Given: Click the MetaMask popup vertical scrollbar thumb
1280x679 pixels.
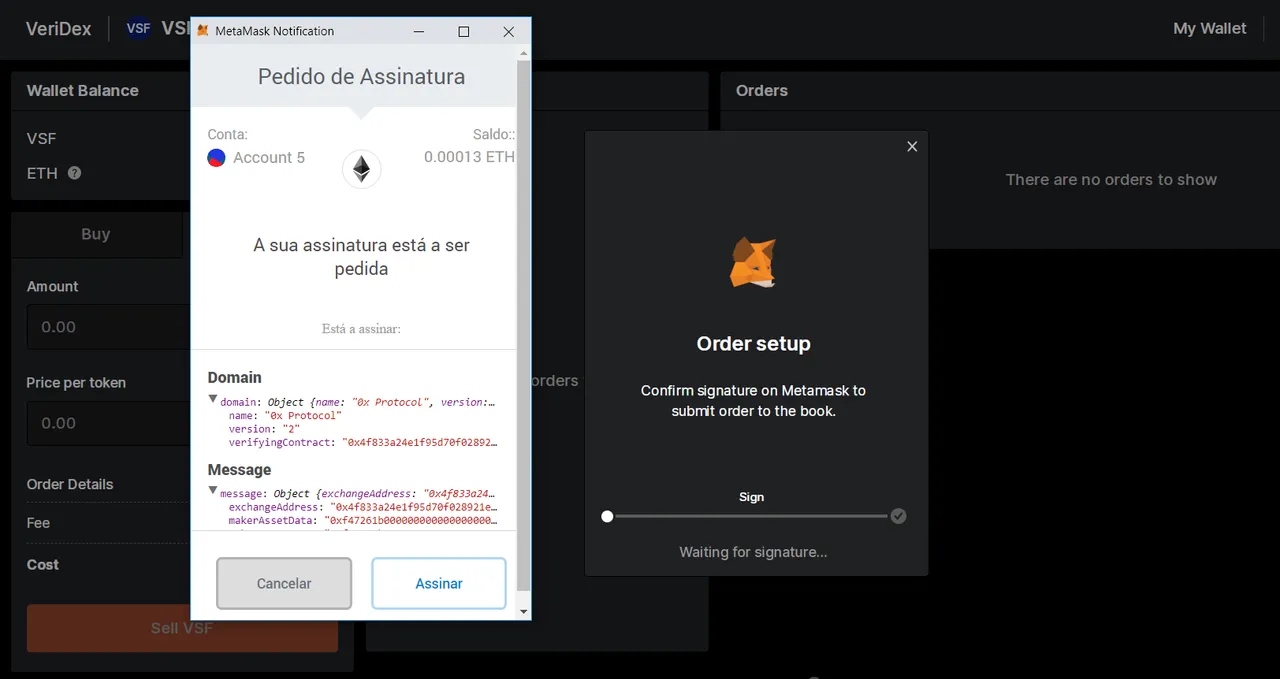Looking at the screenshot, I should (523, 325).
